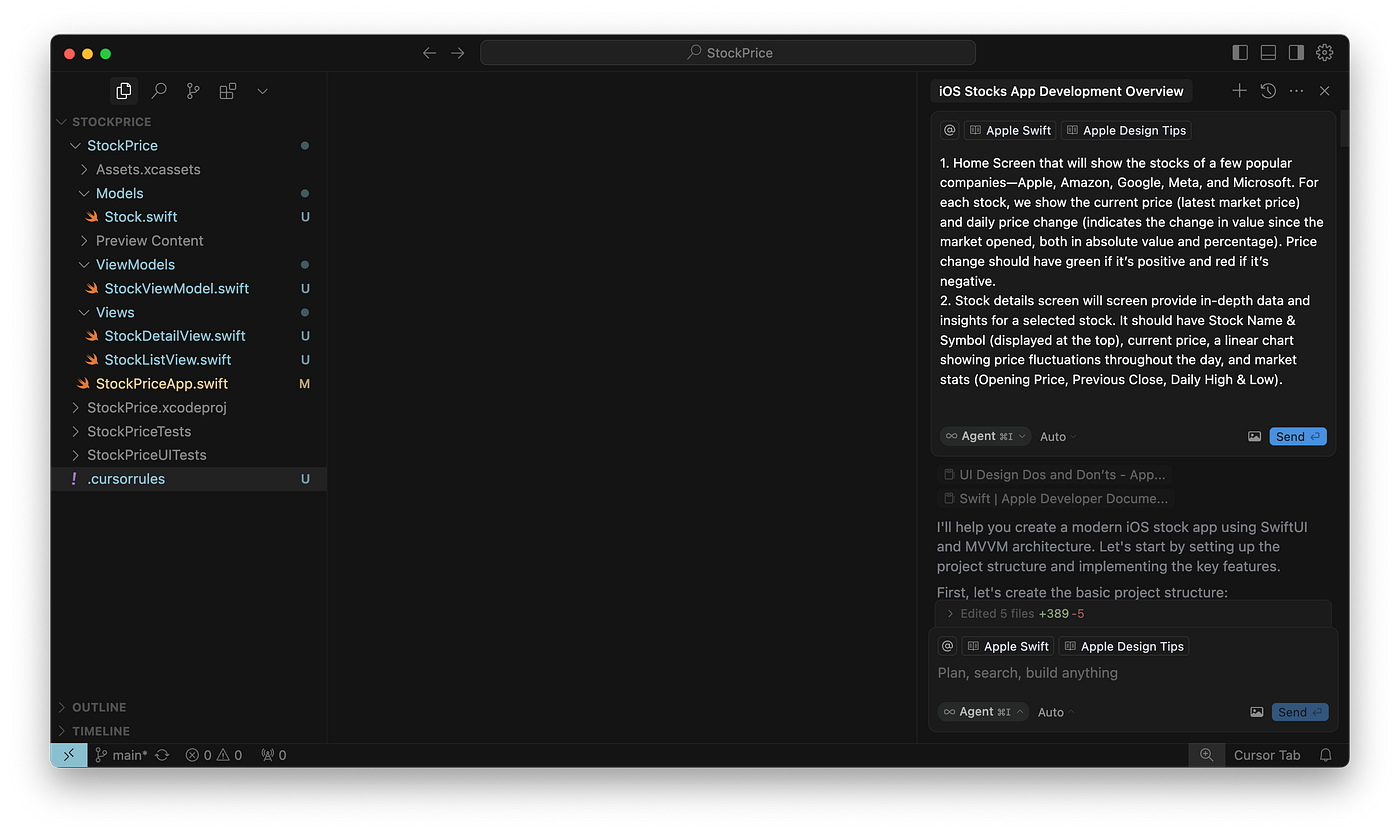
Task: Attach image icon in bottom input
Action: click(x=1257, y=712)
